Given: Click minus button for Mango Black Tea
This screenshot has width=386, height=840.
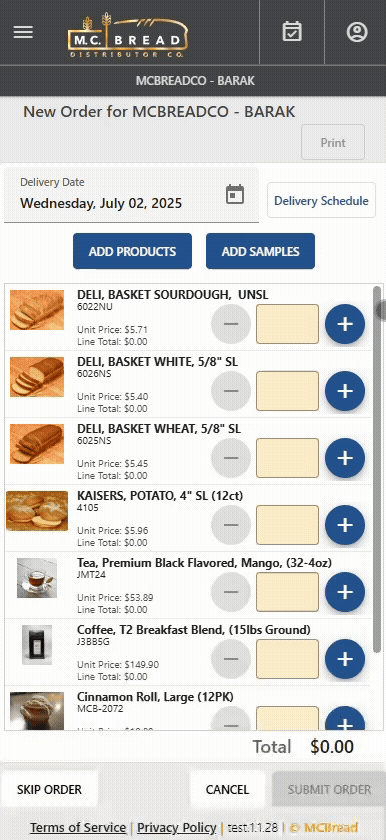Looking at the screenshot, I should (231, 592).
